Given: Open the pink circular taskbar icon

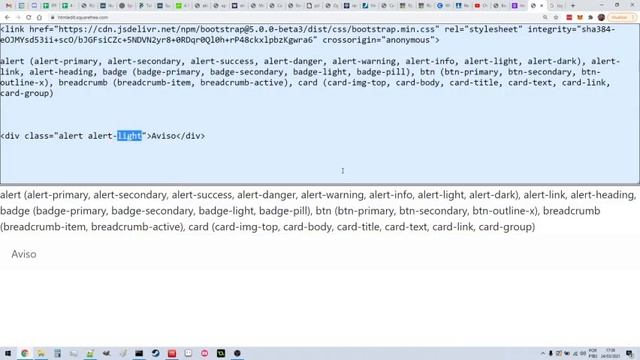Looking at the screenshot, I should [x=204, y=353].
